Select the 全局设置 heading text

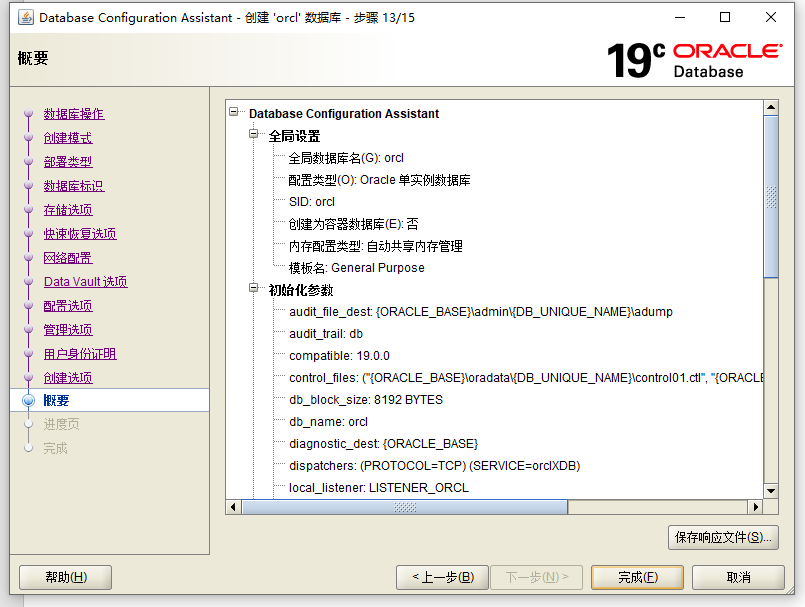[294, 136]
